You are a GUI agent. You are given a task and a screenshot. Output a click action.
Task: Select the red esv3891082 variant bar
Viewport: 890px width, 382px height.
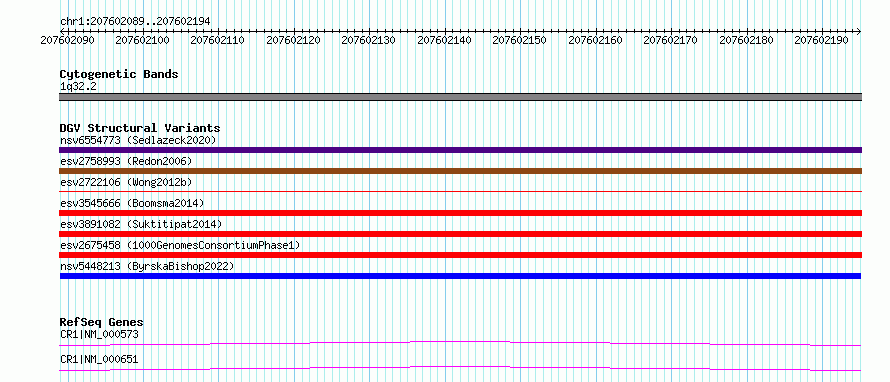click(x=460, y=234)
